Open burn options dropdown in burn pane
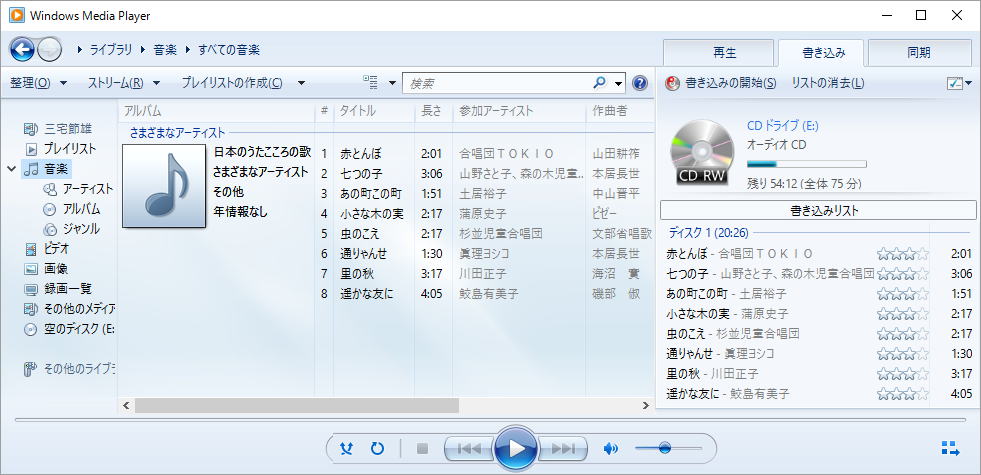Image resolution: width=981 pixels, height=475 pixels. tap(959, 83)
